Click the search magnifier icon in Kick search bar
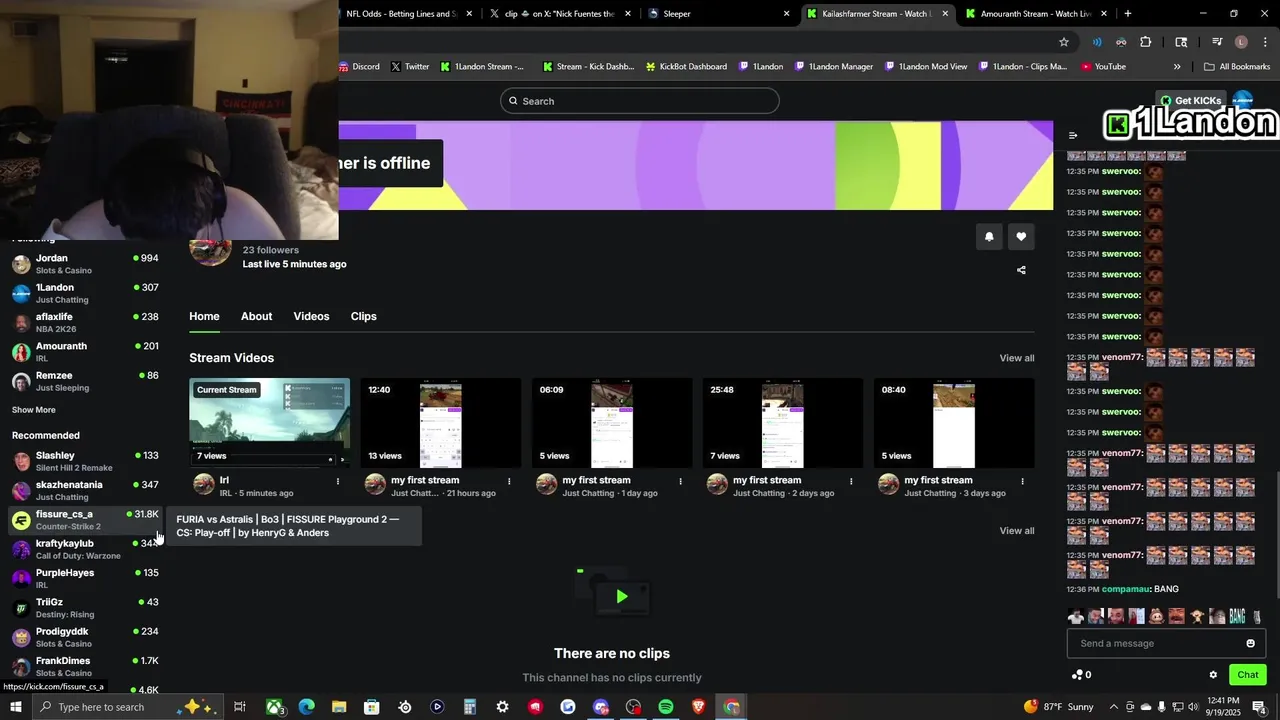This screenshot has width=1280, height=720. (514, 101)
